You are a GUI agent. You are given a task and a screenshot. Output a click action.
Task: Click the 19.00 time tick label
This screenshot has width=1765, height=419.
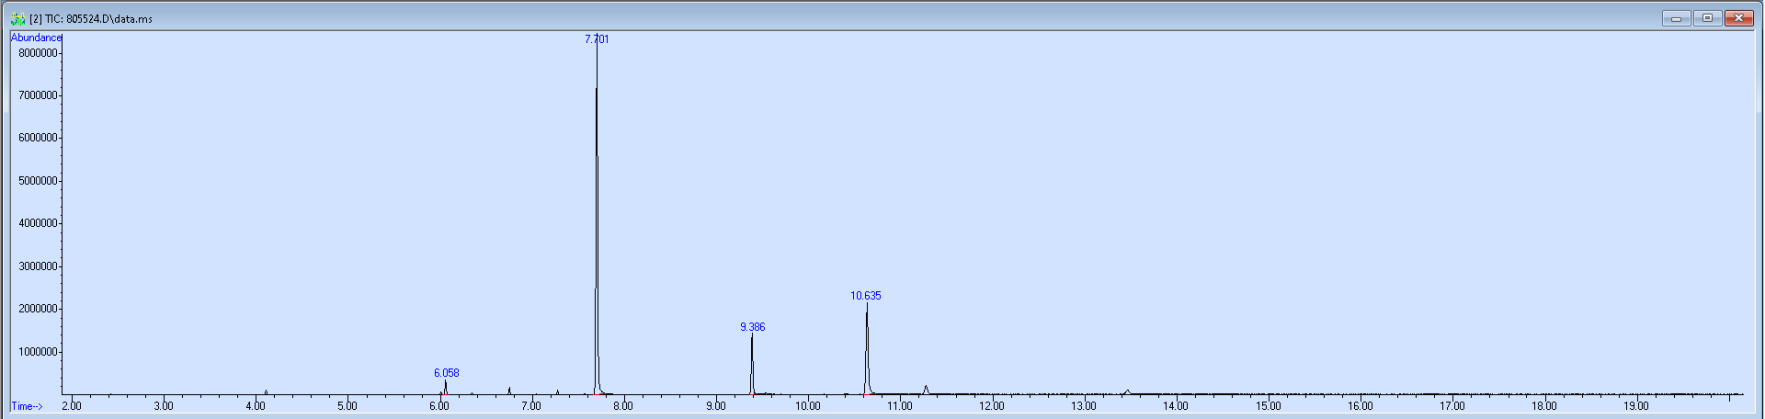coord(1636,406)
